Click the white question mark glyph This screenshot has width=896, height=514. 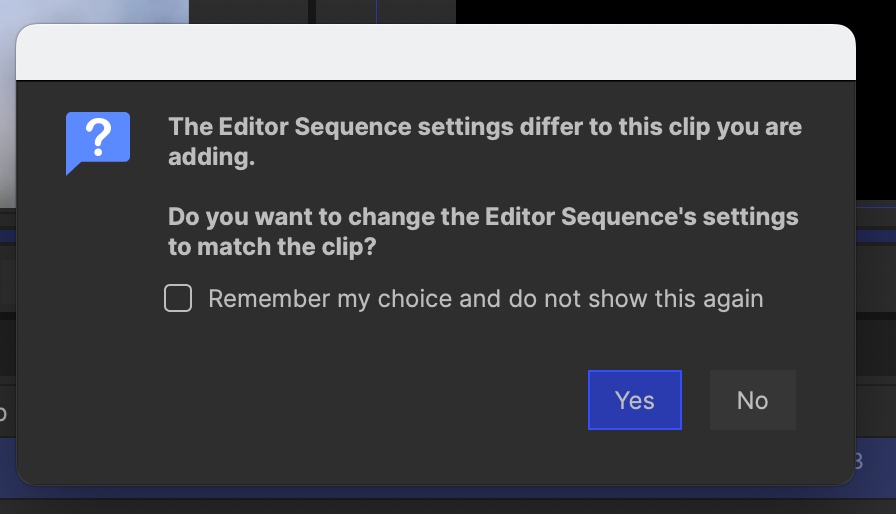[98, 136]
